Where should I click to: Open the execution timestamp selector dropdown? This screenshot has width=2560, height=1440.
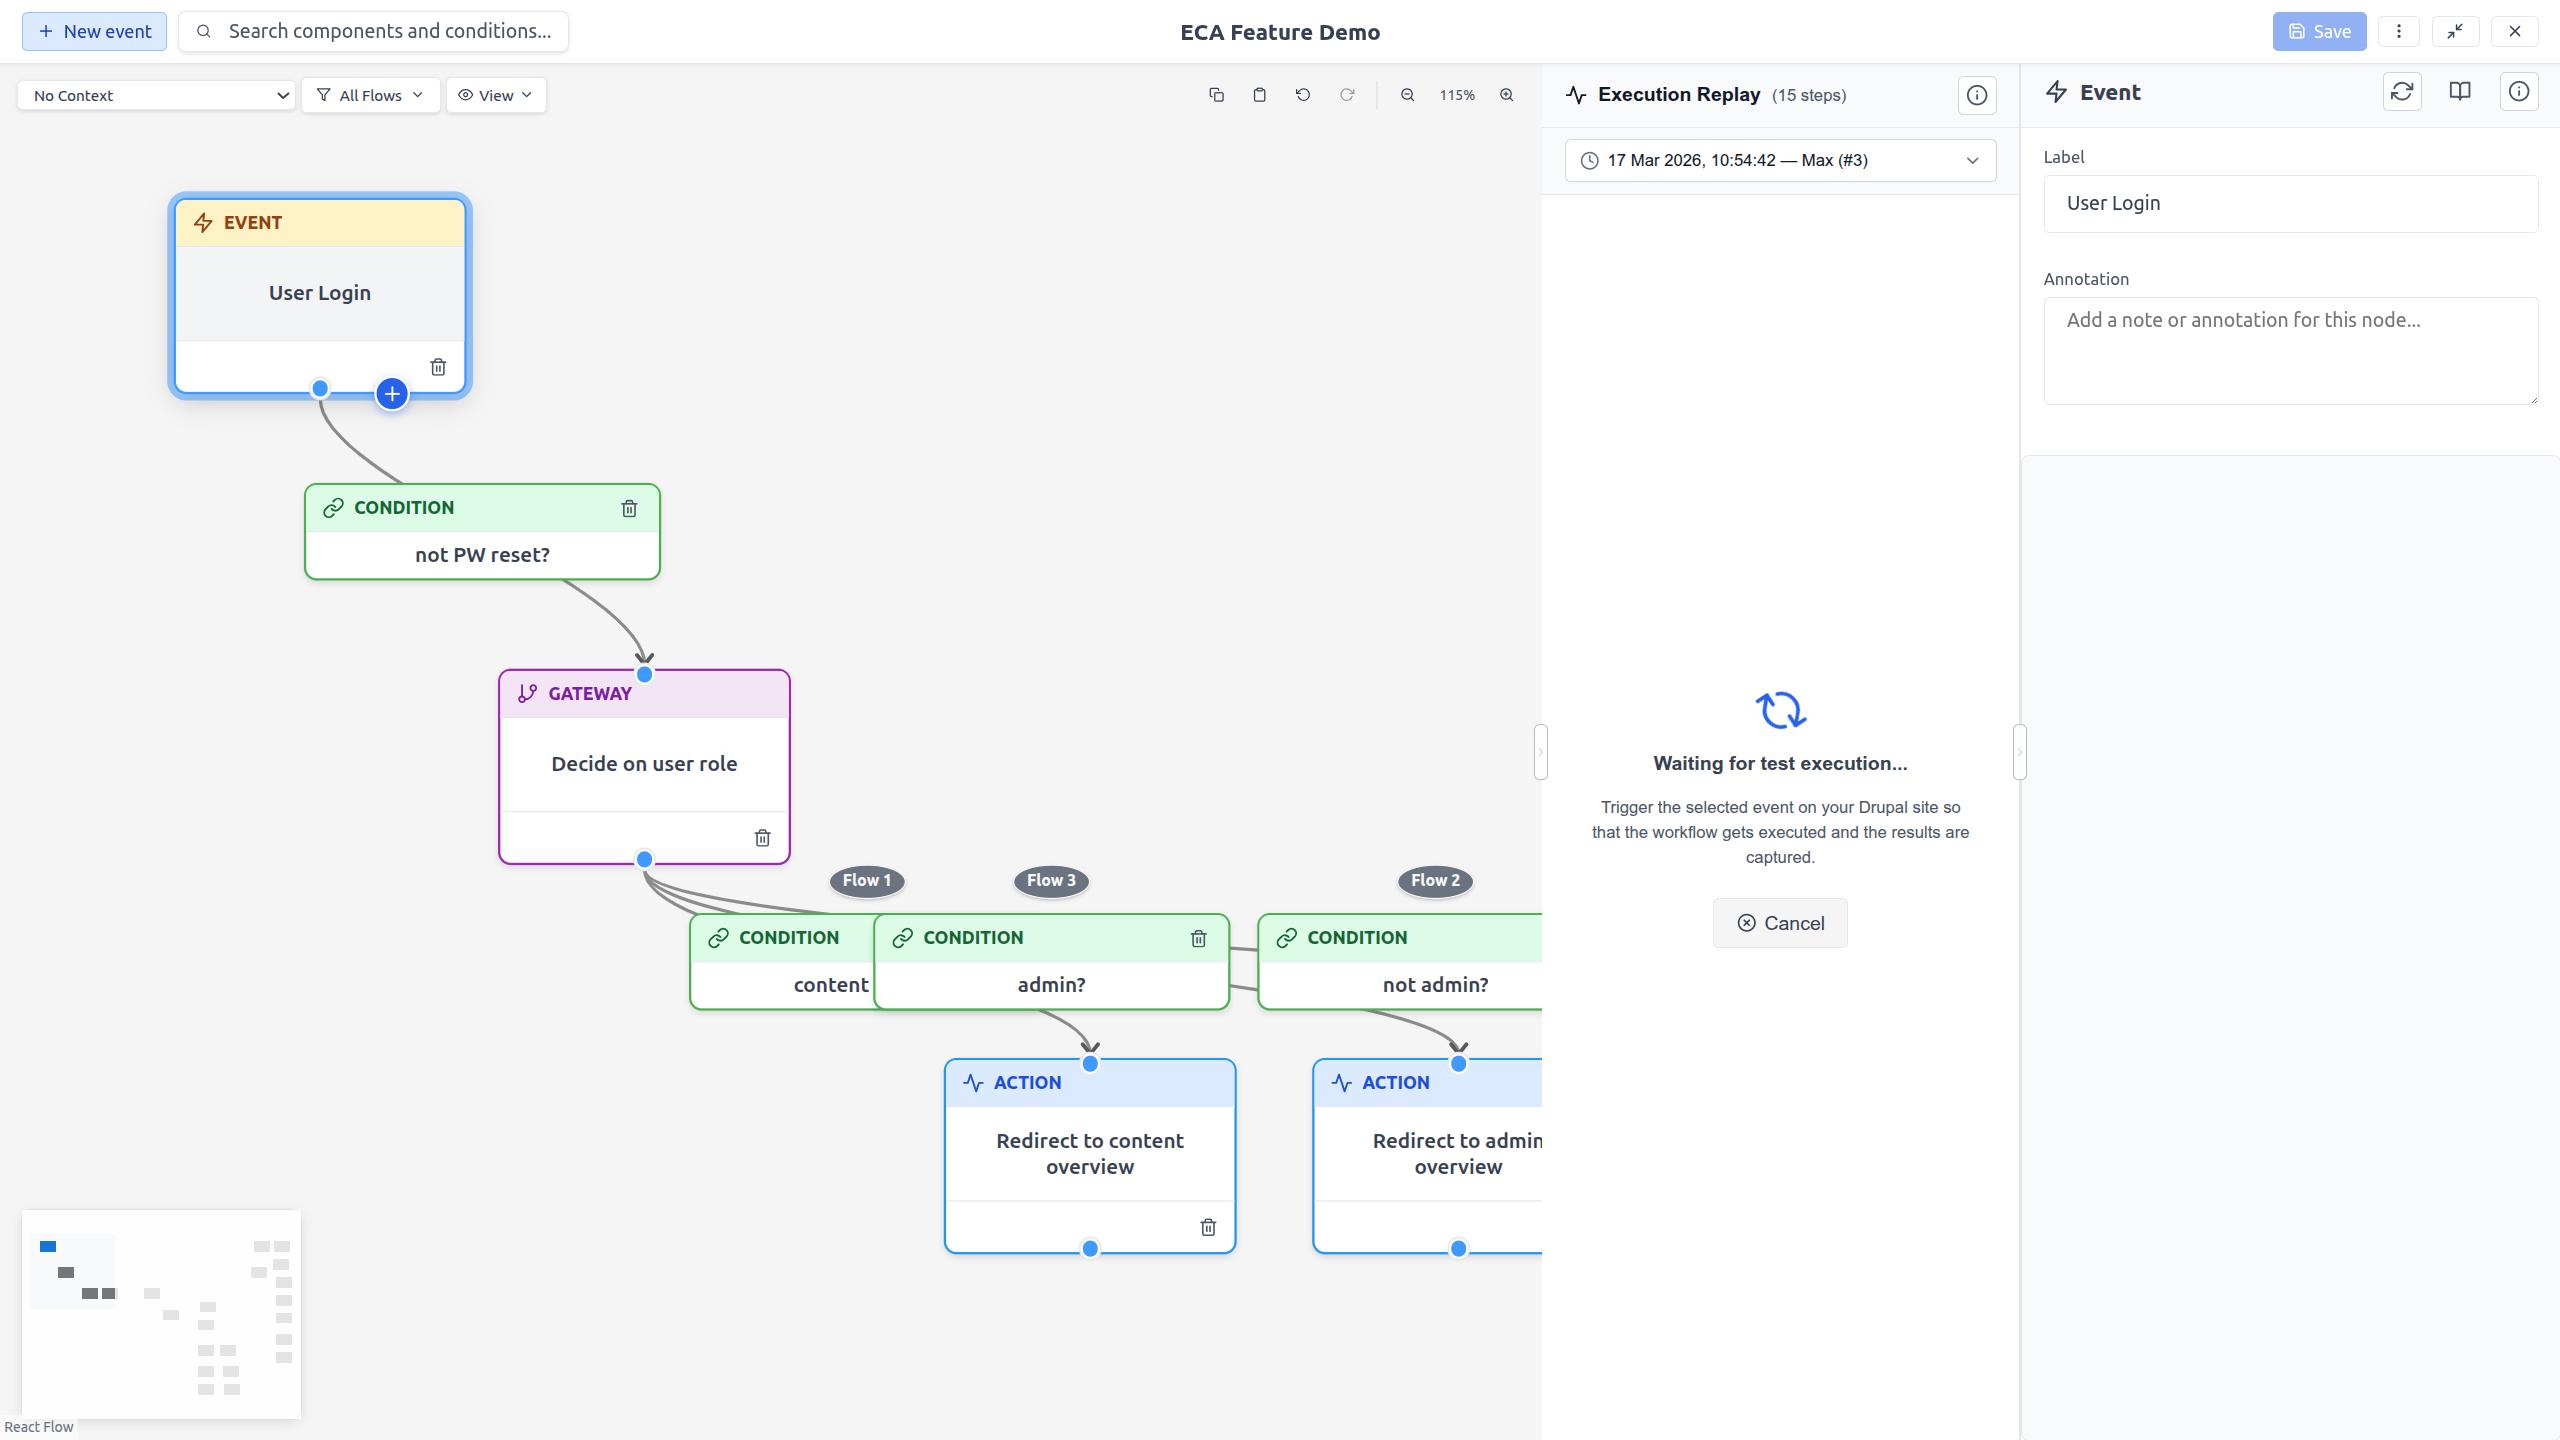(x=1780, y=160)
